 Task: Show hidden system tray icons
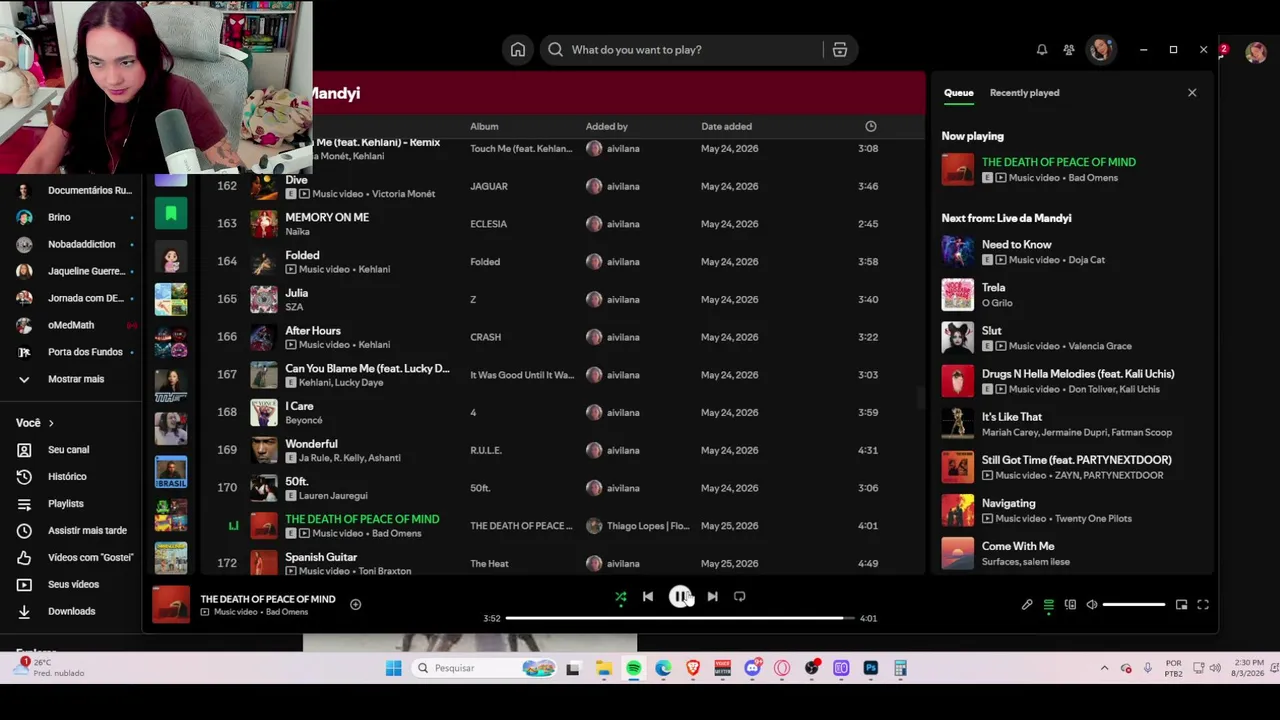1104,669
